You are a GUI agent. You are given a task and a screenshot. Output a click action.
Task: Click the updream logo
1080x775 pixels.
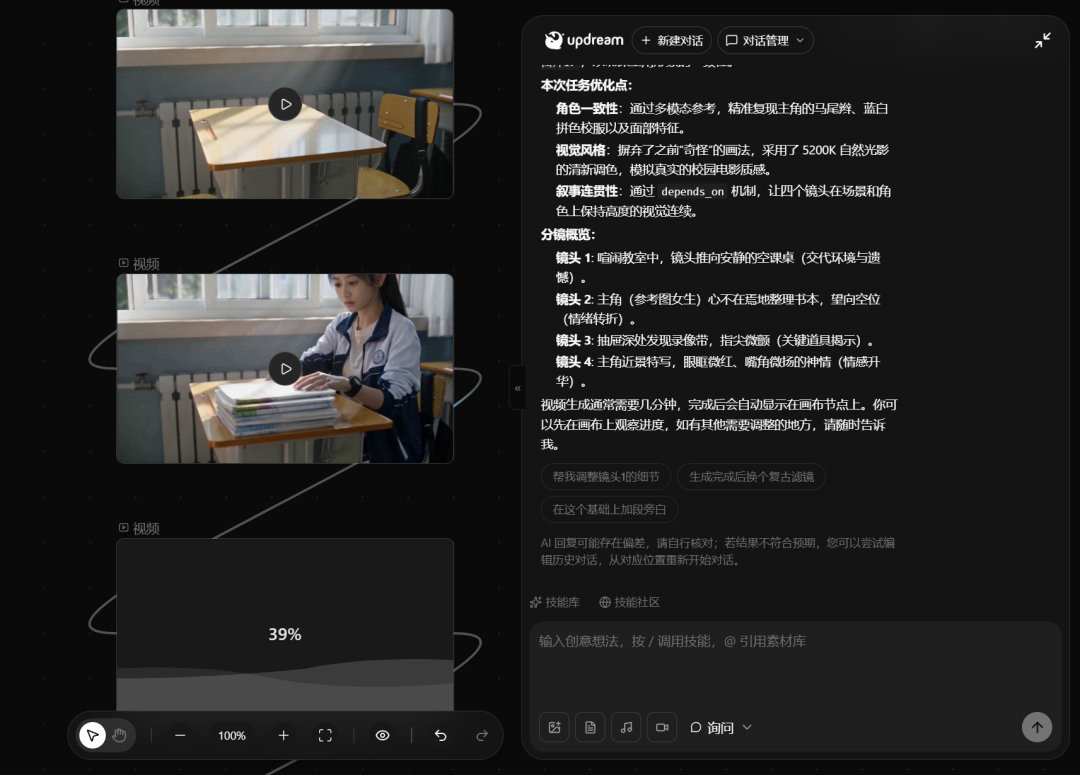tap(583, 40)
